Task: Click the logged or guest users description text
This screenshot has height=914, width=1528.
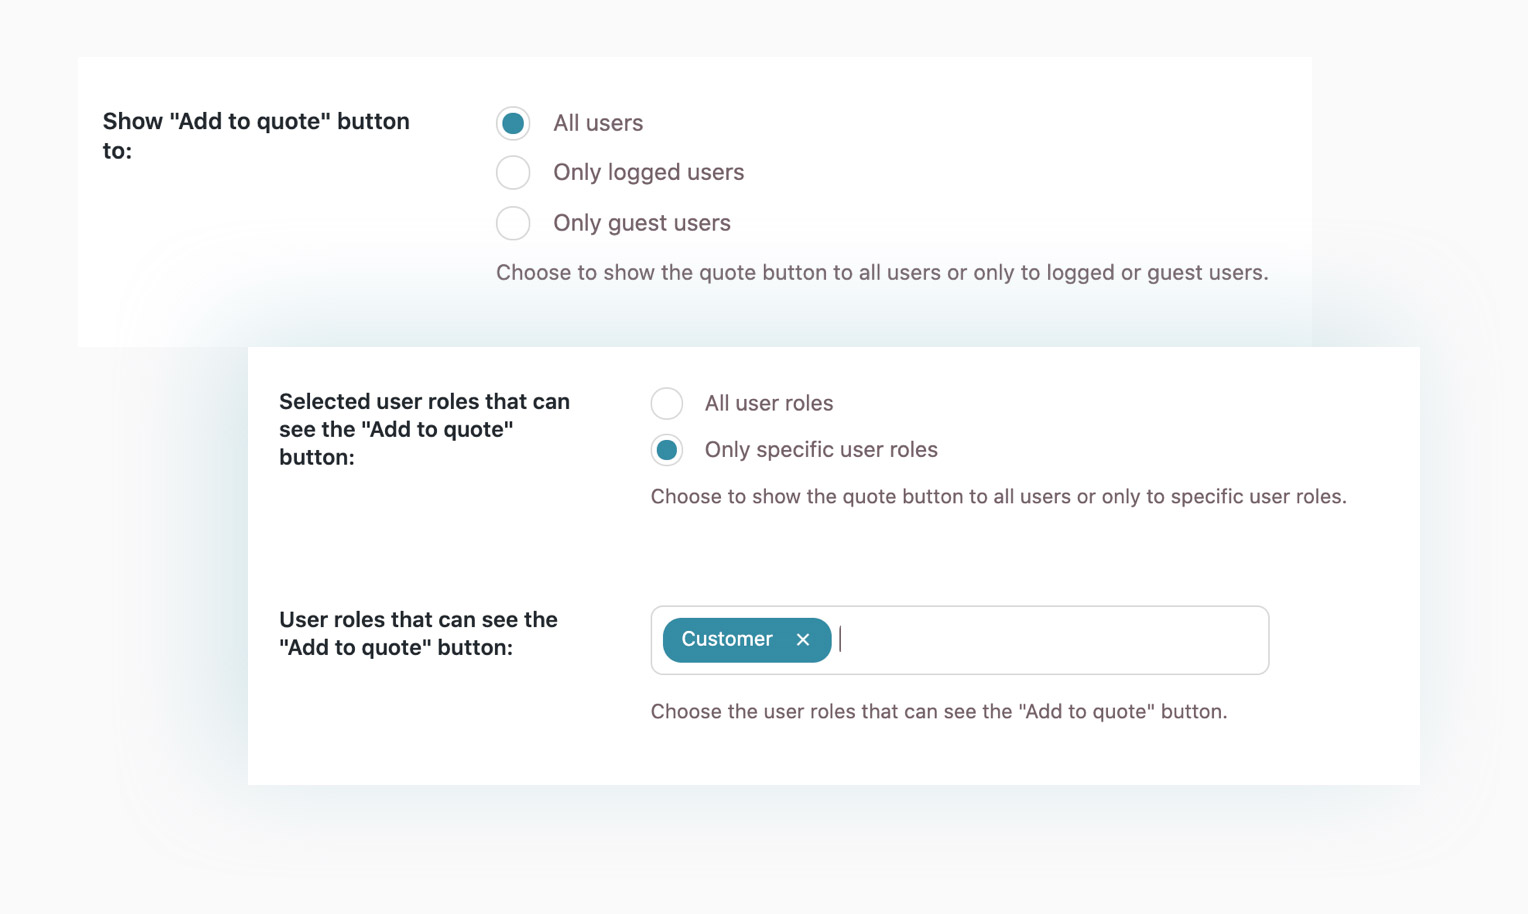Action: (x=882, y=273)
